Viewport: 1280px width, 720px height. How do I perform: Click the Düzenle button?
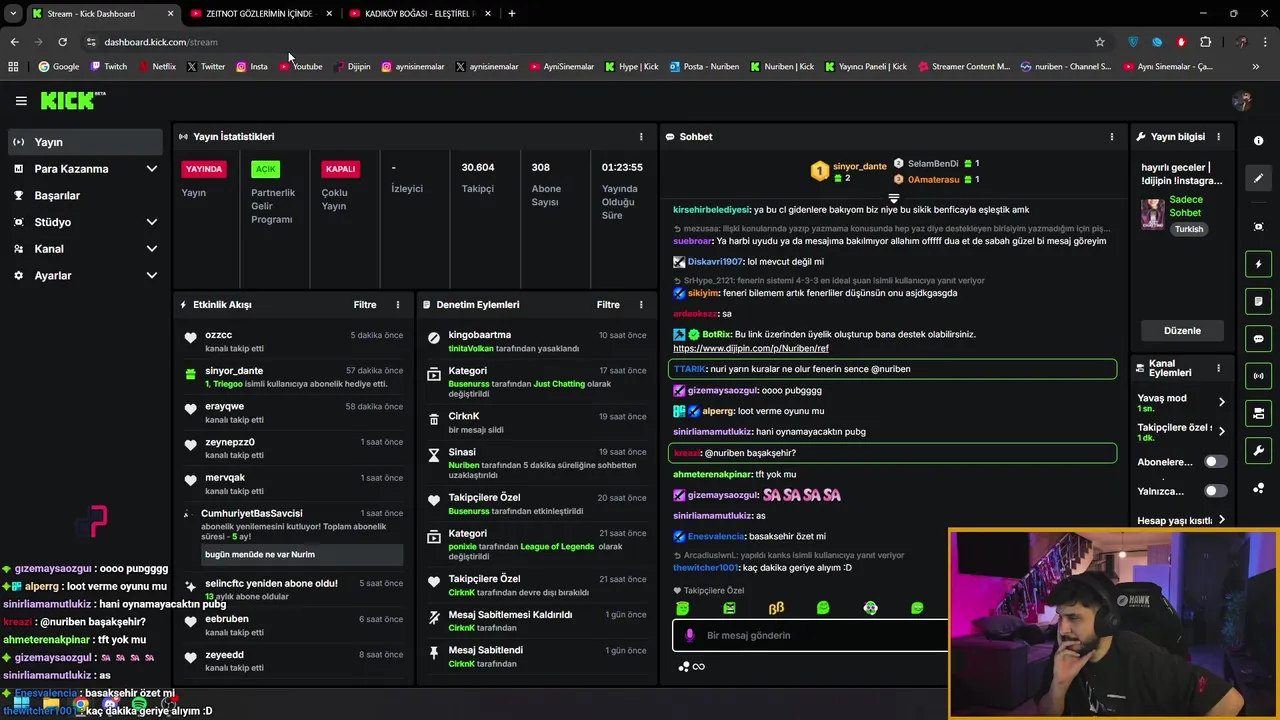tap(1182, 331)
